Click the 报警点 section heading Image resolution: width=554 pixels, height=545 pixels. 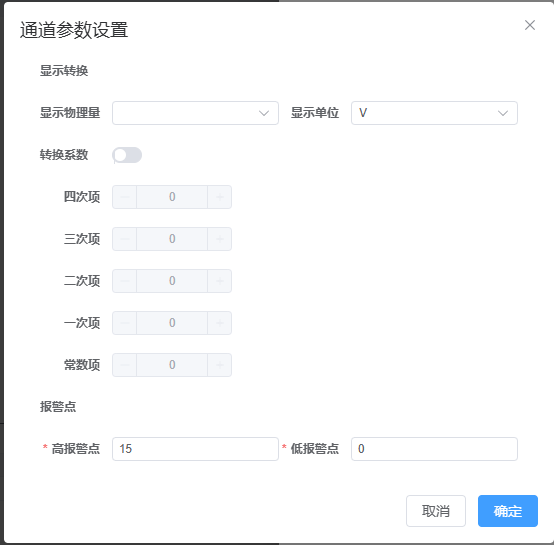click(58, 407)
